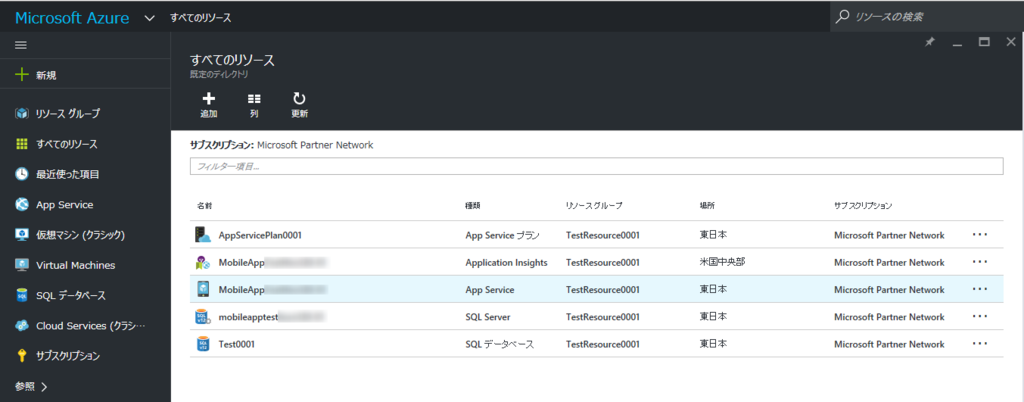Click the 新規 label
Screen dimensions: 1024x402
pyautogui.click(x=46, y=75)
